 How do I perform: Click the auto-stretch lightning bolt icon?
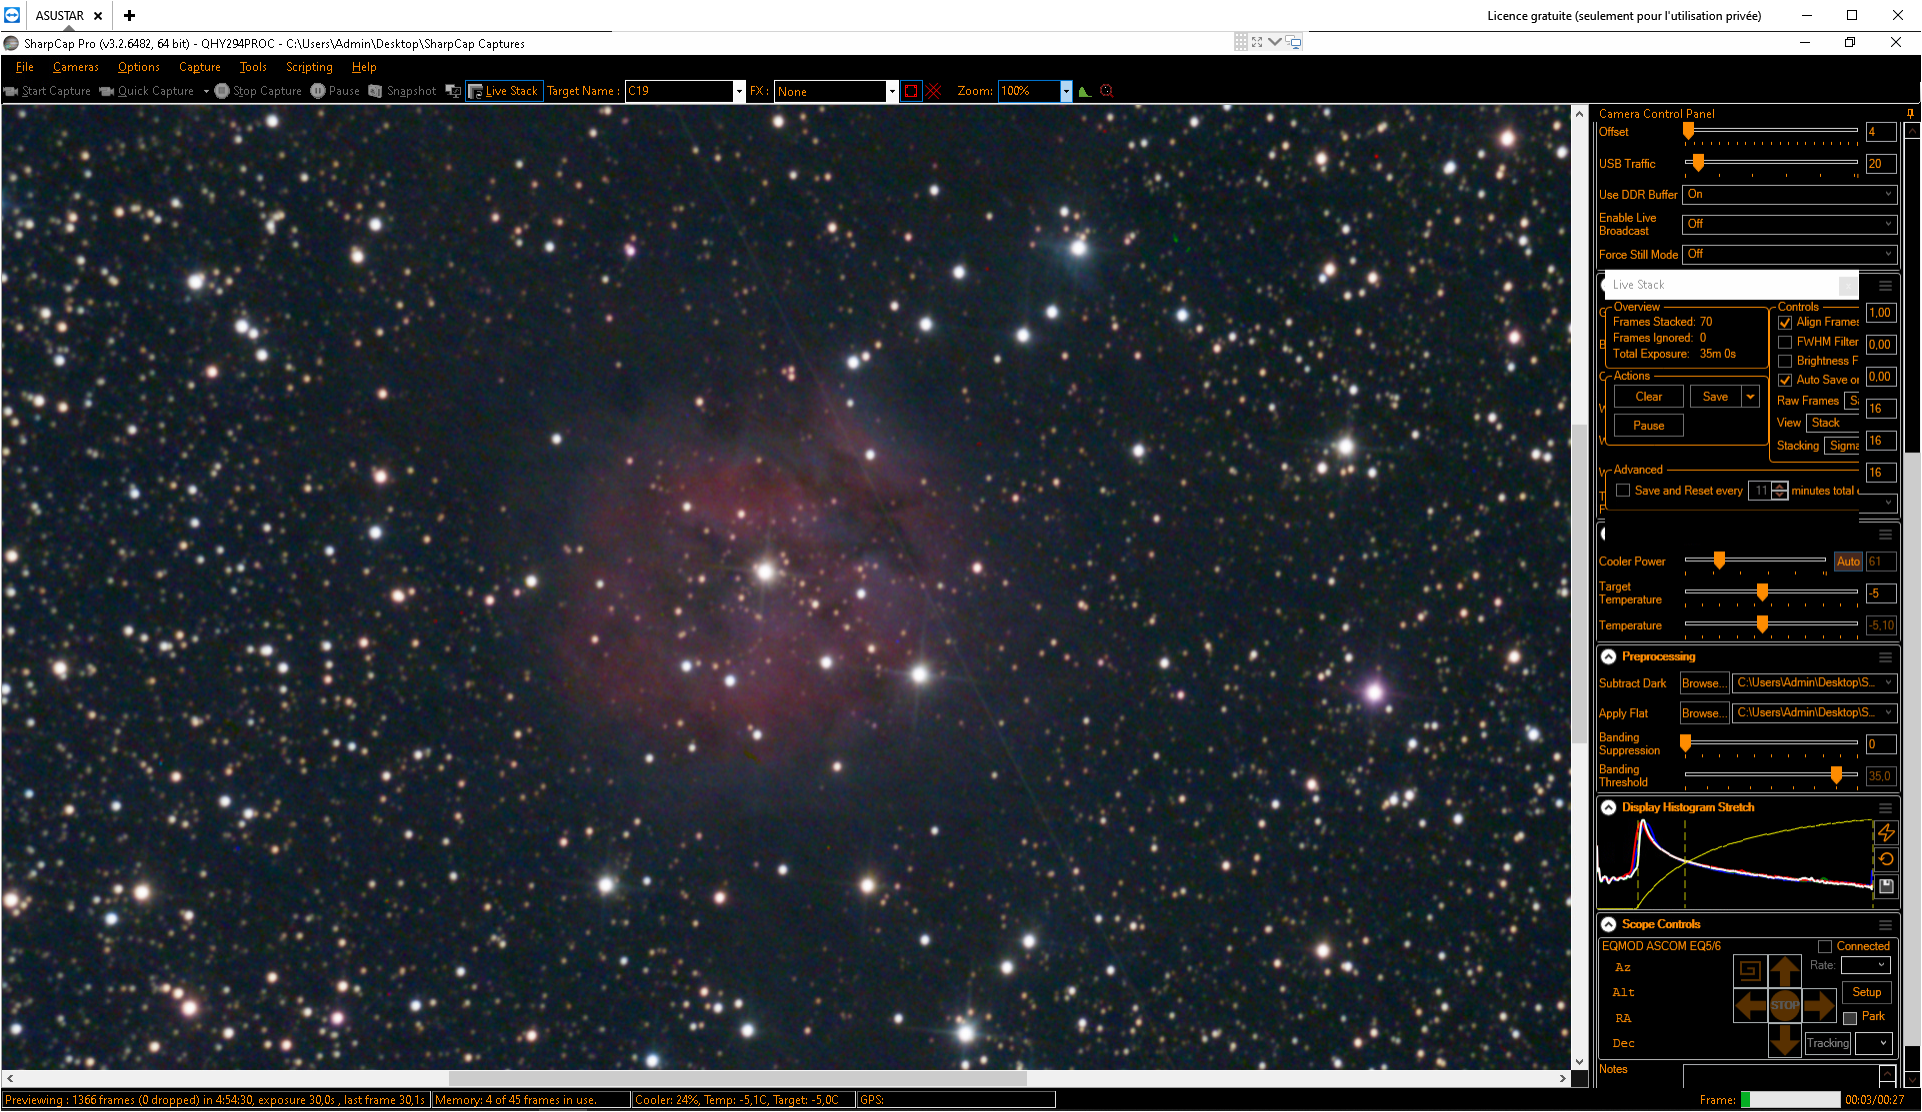[1886, 832]
